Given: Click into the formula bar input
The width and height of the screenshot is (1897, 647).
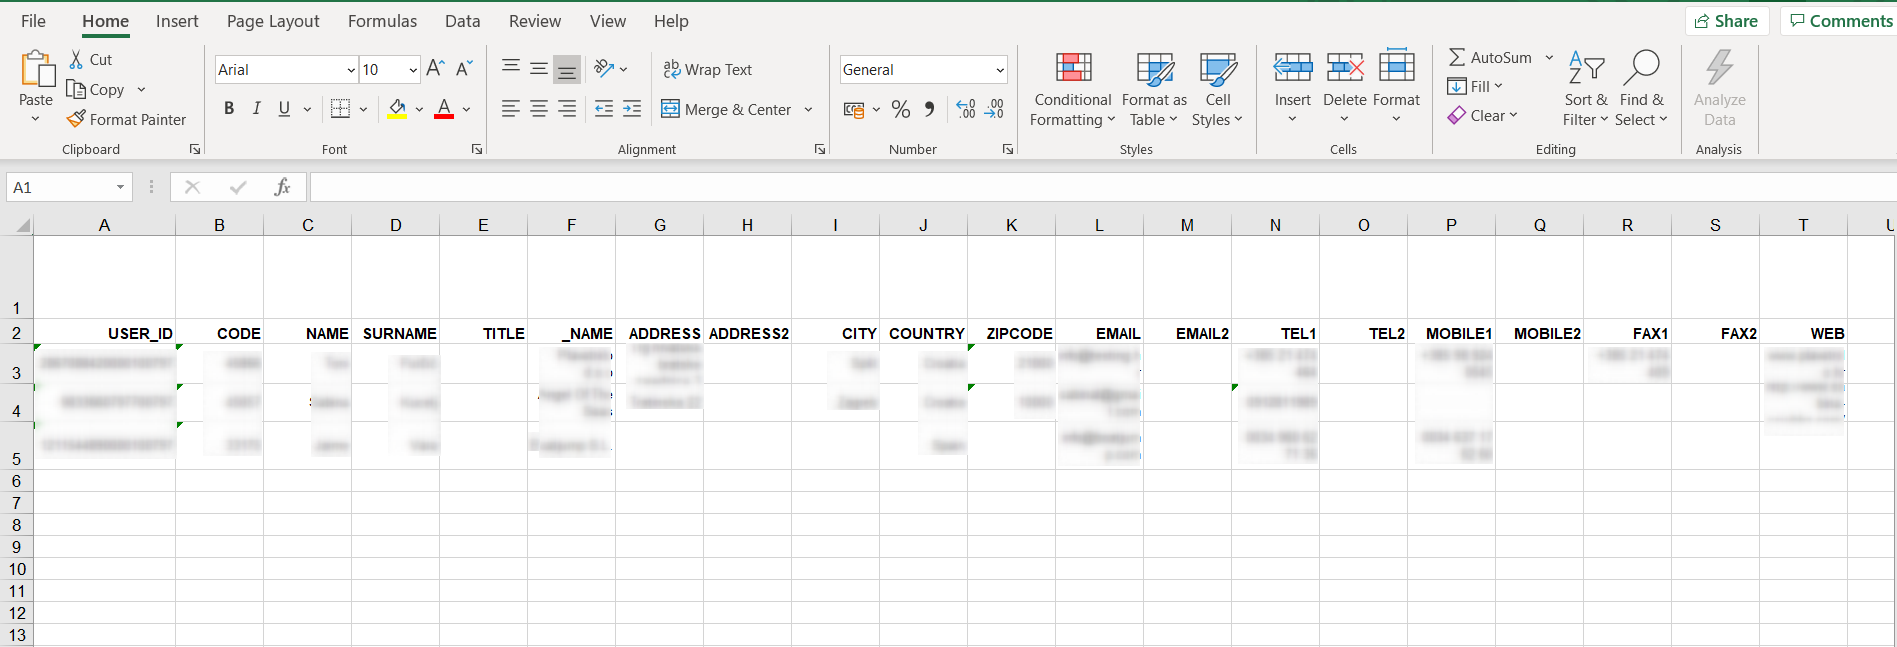Looking at the screenshot, I should pos(1102,187).
